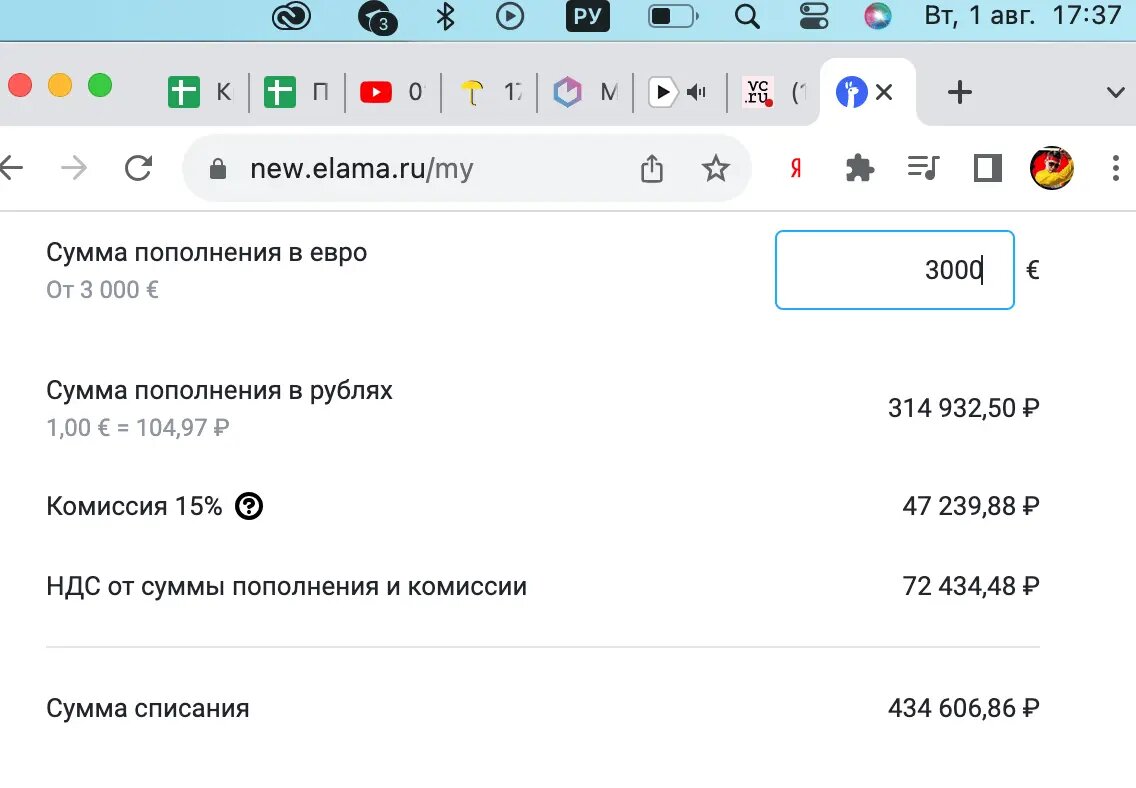
Task: Select the commission amount 47 239,88 ₽
Action: 971,506
